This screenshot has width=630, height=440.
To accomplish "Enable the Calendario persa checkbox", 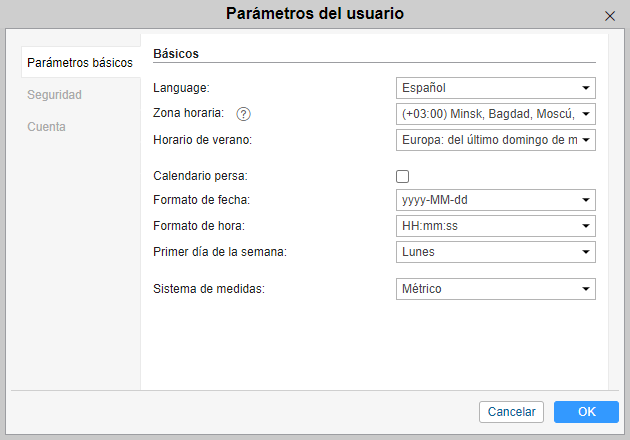I will pos(403,176).
